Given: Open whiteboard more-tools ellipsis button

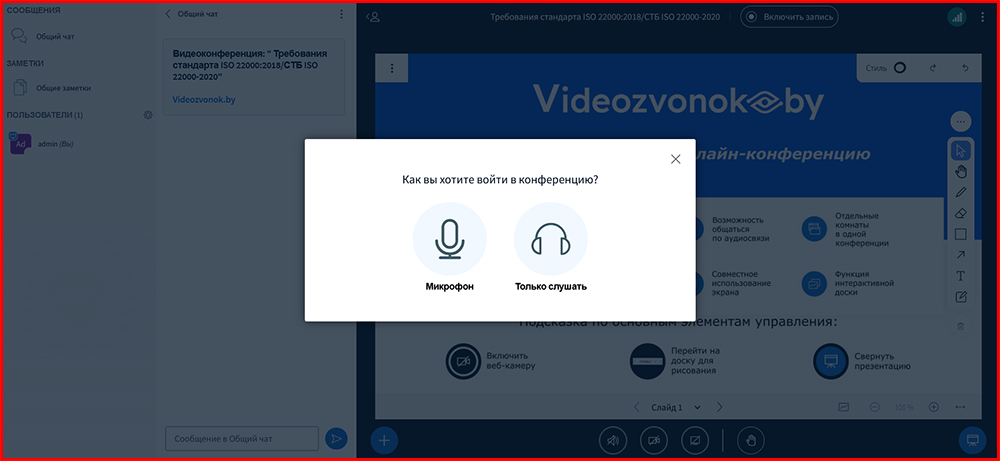Looking at the screenshot, I should pyautogui.click(x=960, y=121).
